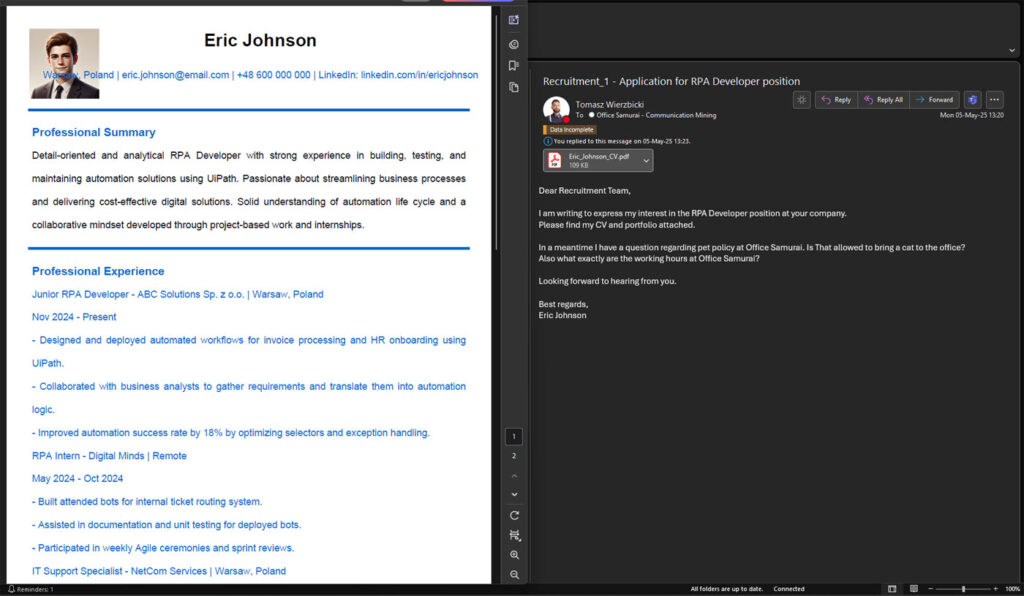This screenshot has height=596, width=1024.
Task: Click the 'Professional Experience' heading
Action: [x=98, y=272]
